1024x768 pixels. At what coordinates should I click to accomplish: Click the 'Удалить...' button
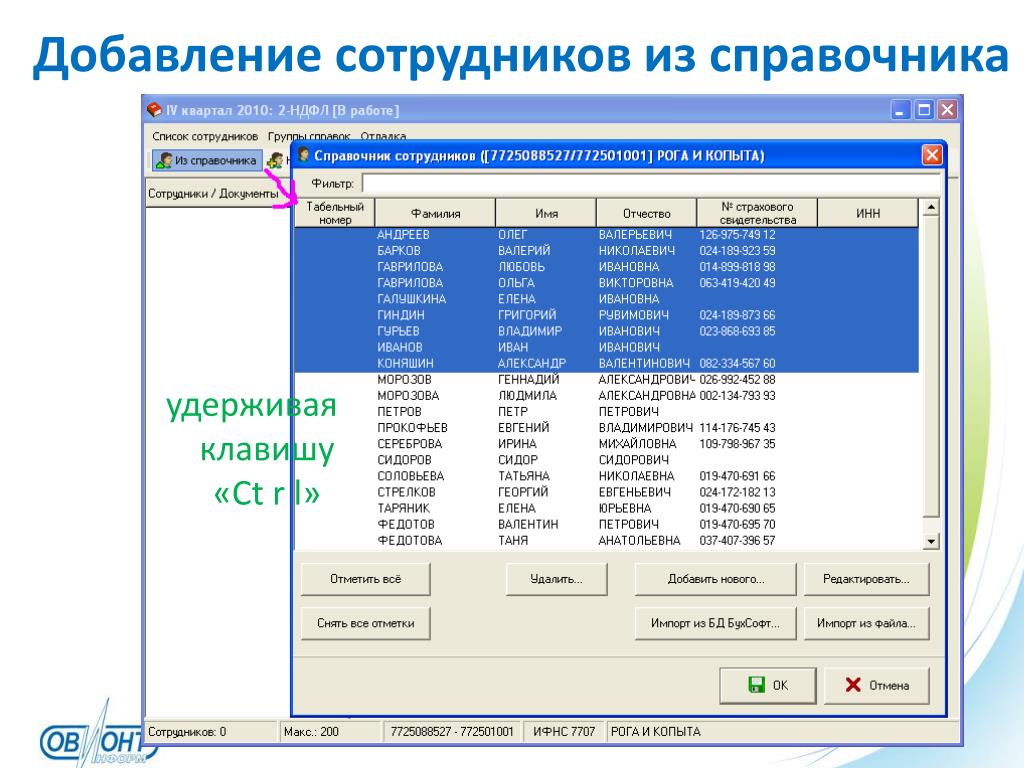point(556,579)
